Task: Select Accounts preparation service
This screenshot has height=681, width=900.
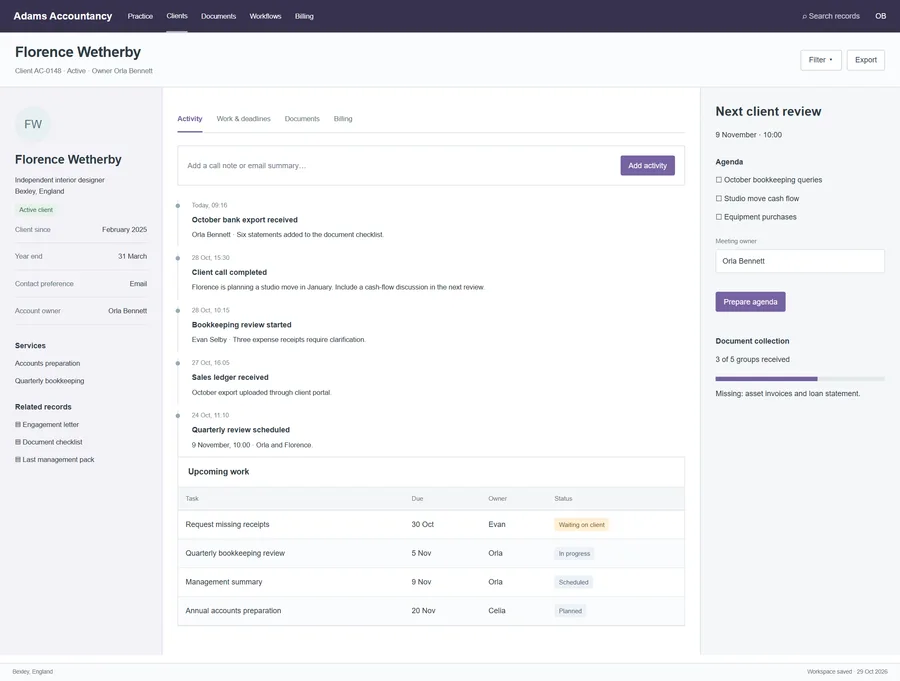Action: coord(48,363)
